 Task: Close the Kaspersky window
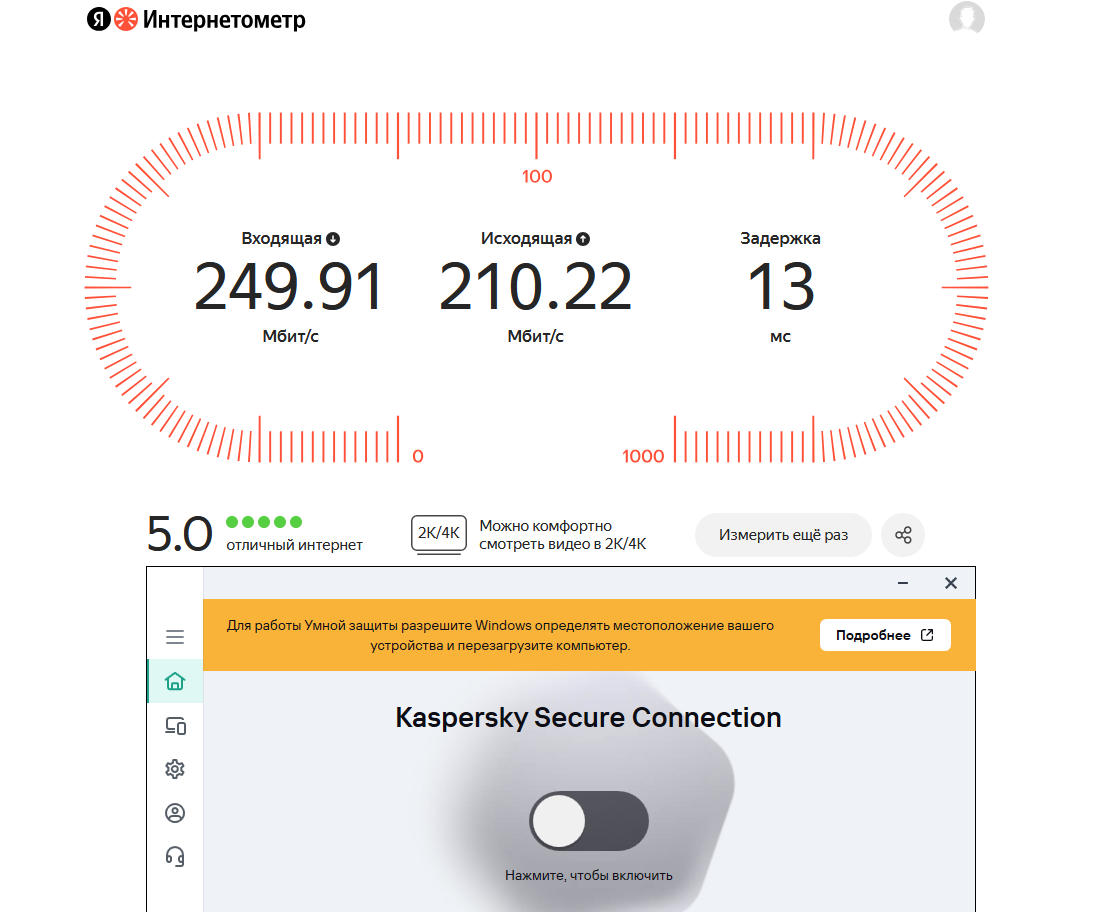[951, 583]
